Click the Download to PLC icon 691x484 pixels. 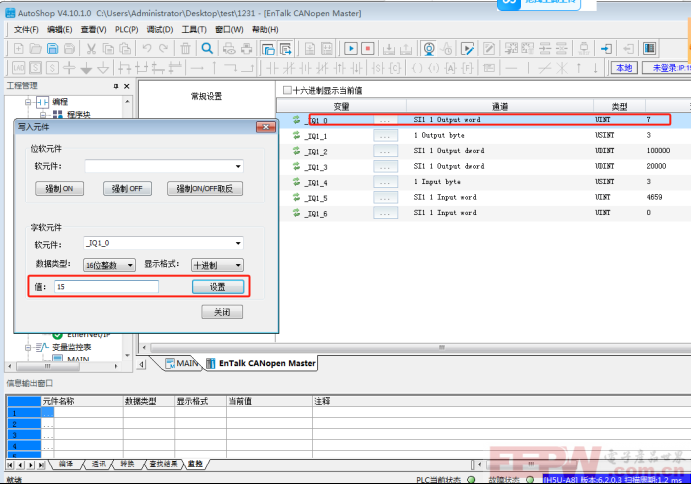(x=389, y=48)
